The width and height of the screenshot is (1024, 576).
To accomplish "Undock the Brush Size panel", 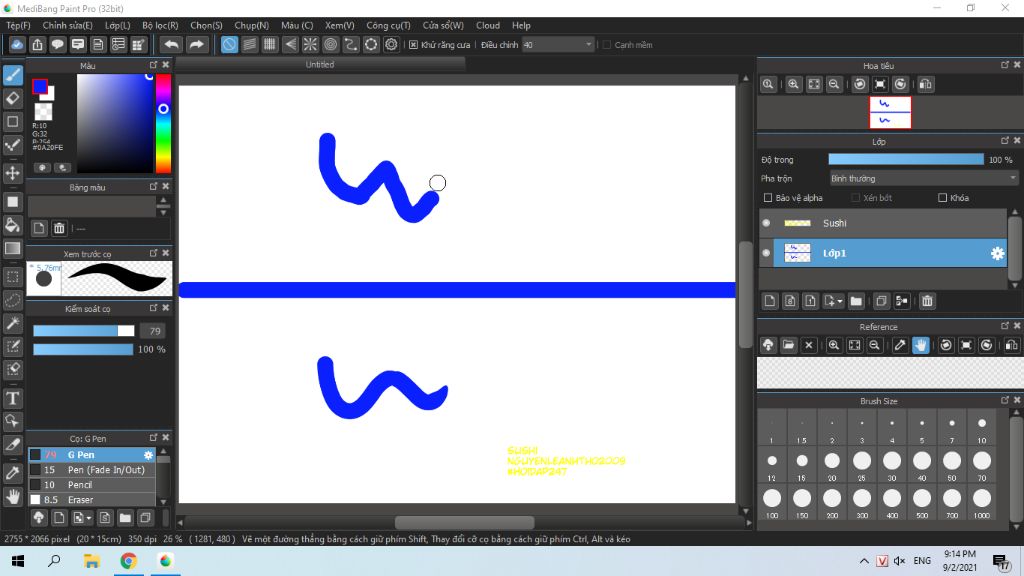I will tap(1005, 400).
